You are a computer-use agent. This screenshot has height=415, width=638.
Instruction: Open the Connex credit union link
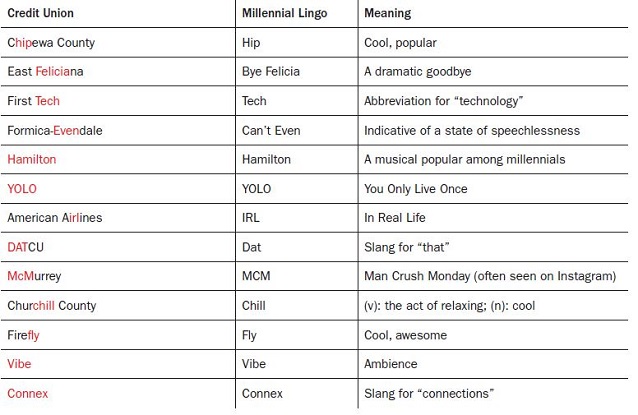click(x=27, y=393)
